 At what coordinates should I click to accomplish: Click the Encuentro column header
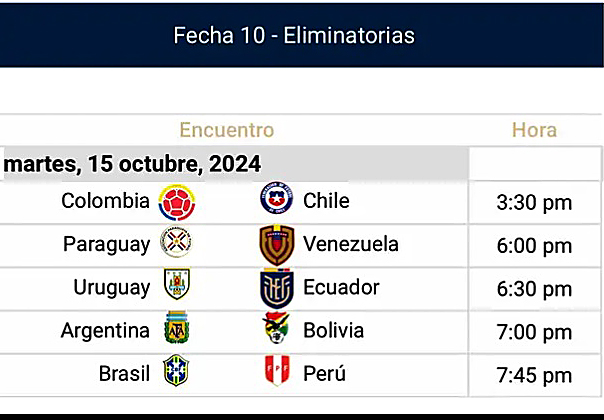point(227,130)
